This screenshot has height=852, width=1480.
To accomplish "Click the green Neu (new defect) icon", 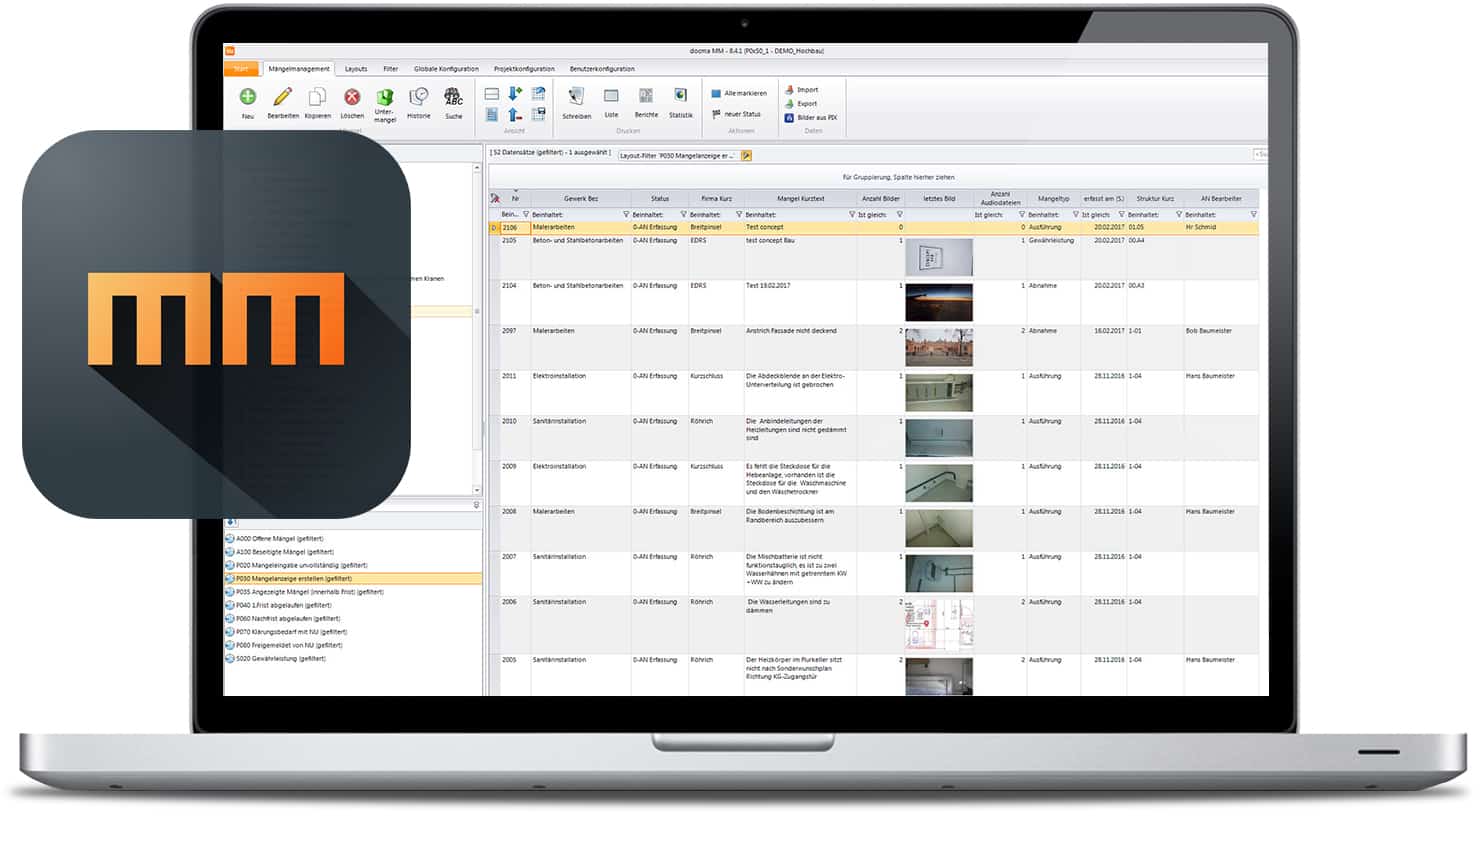I will point(248,97).
